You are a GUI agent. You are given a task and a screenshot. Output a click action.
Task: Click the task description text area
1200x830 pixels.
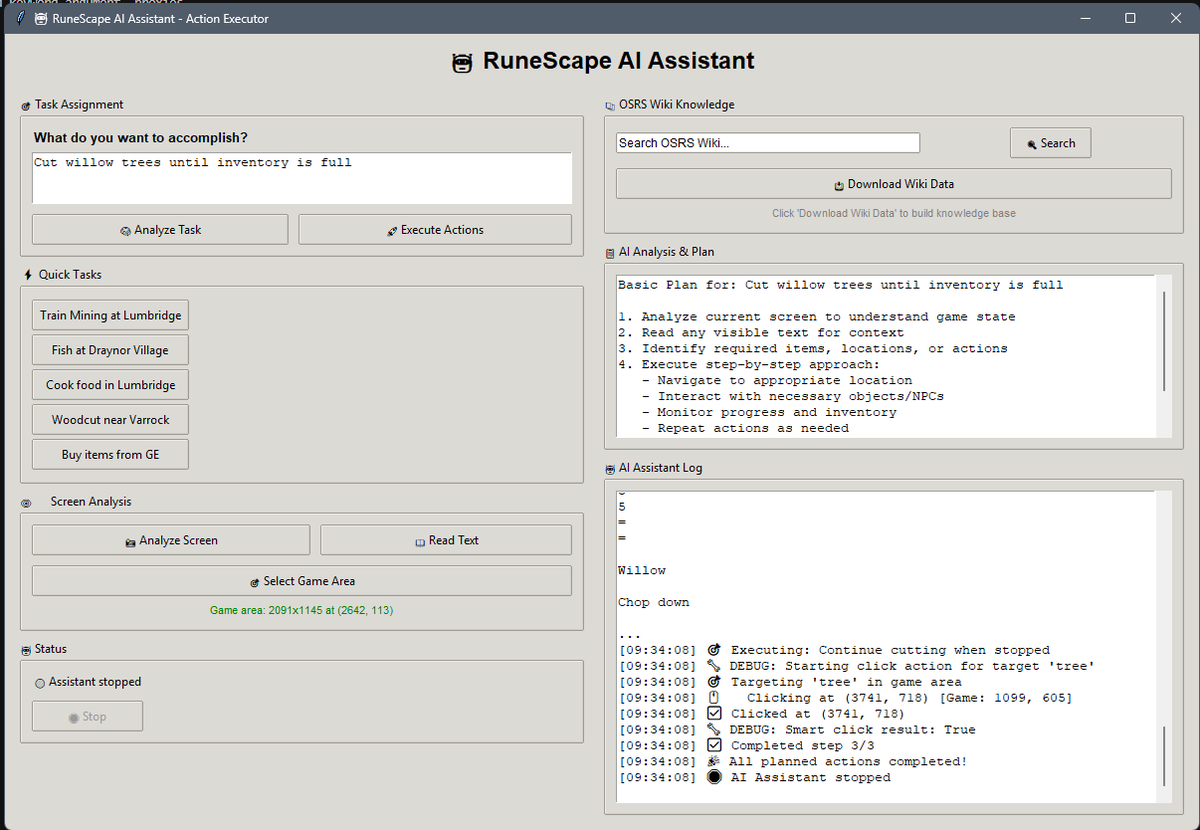(x=300, y=178)
